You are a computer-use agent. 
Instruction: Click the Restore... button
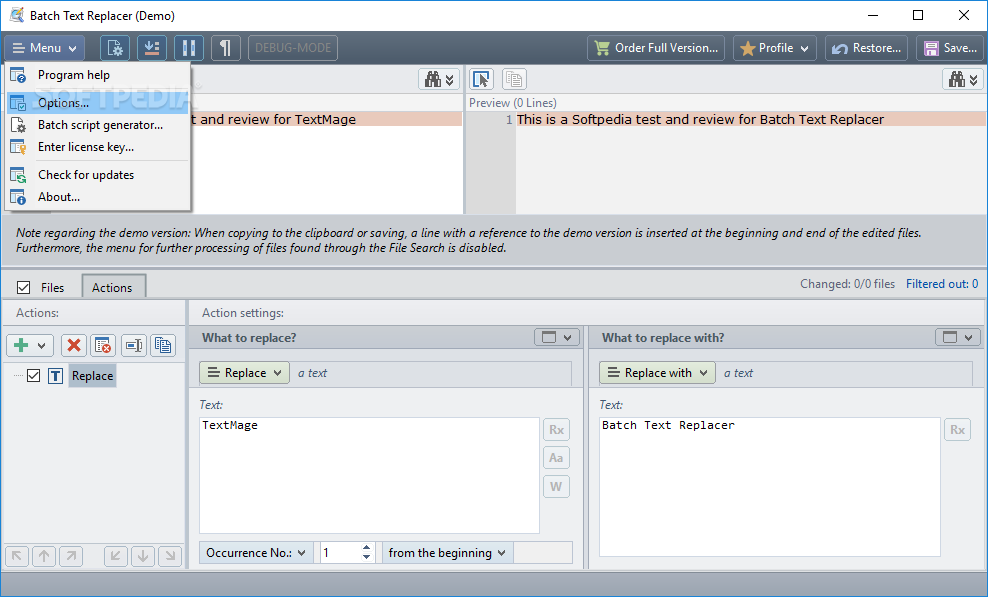[x=866, y=48]
